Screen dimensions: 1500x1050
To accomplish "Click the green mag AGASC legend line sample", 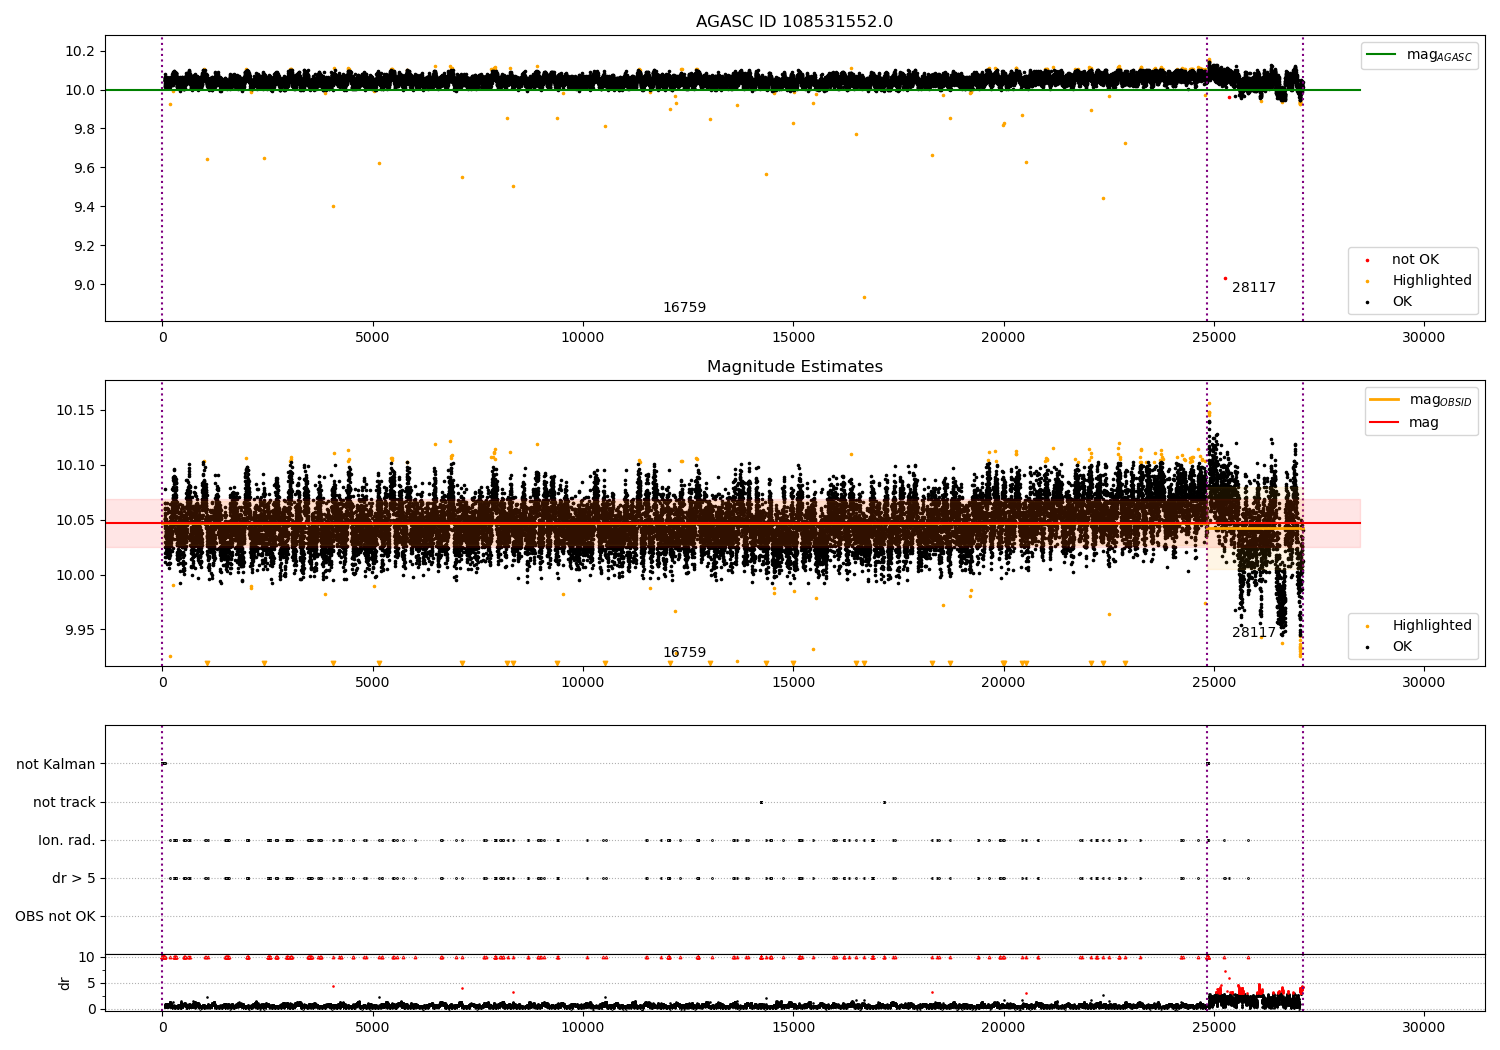I will coord(1382,55).
